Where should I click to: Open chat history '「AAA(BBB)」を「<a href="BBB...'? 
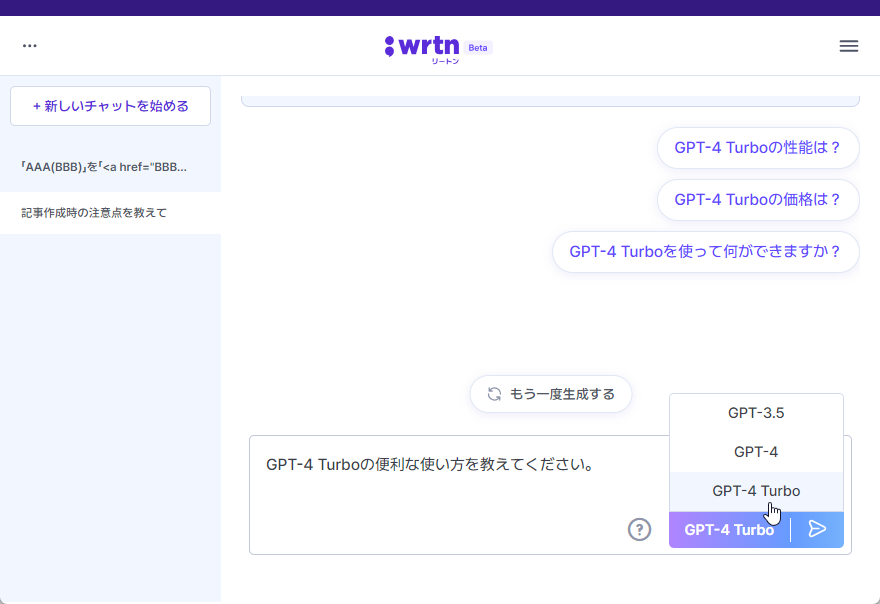point(111,167)
